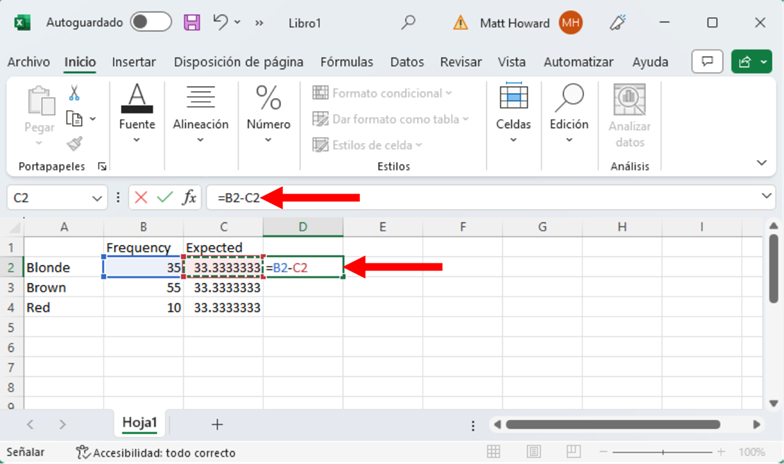Switch to the Insertar tab
The width and height of the screenshot is (784, 464).
coord(133,62)
